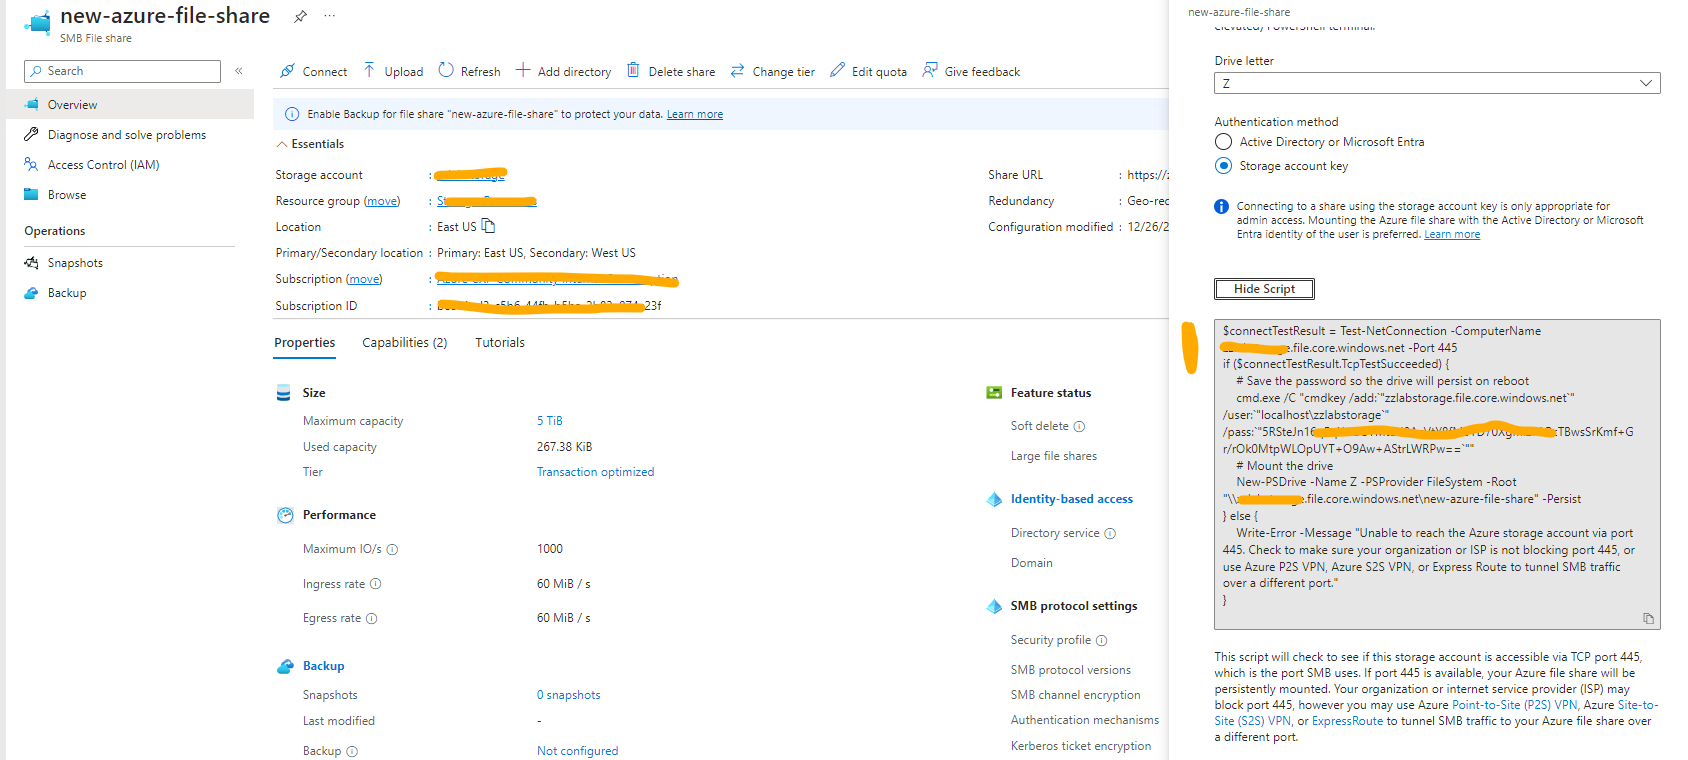Open the Backup section heading link
The height and width of the screenshot is (760, 1688).
click(x=323, y=666)
